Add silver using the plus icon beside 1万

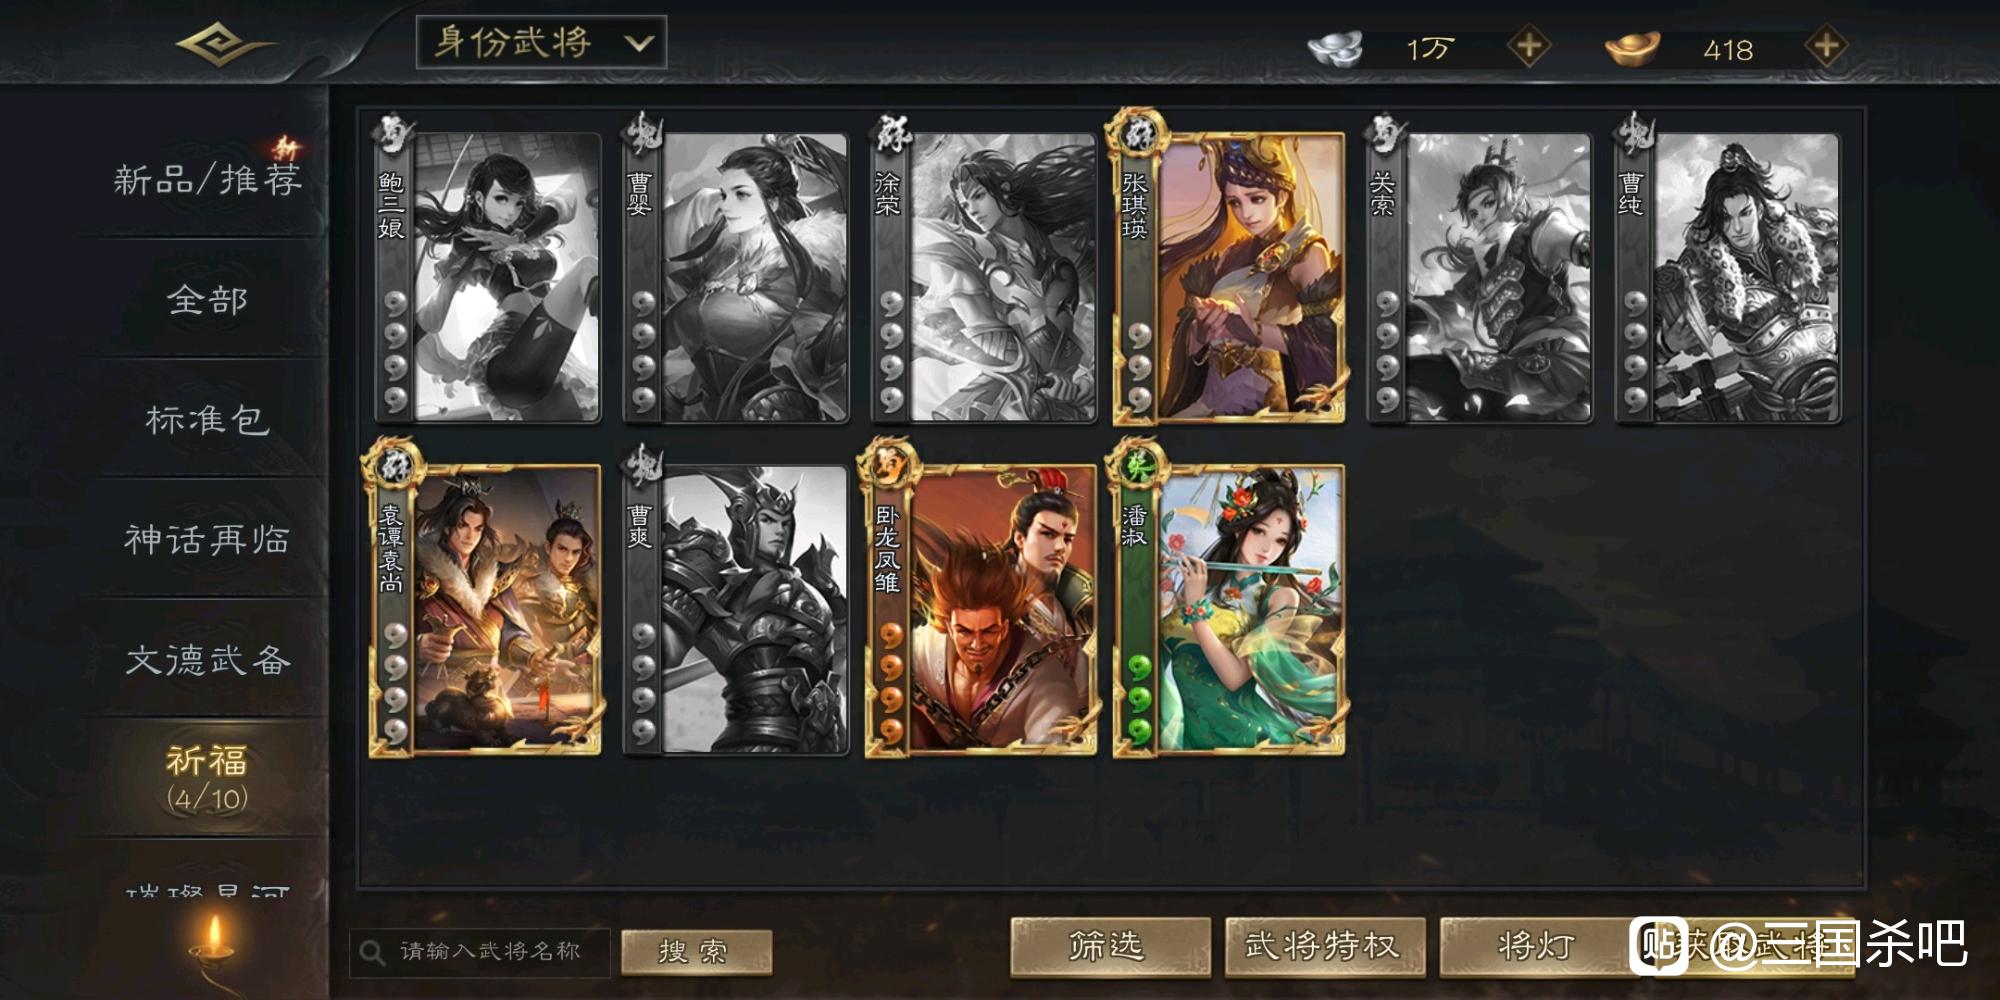pos(1528,46)
